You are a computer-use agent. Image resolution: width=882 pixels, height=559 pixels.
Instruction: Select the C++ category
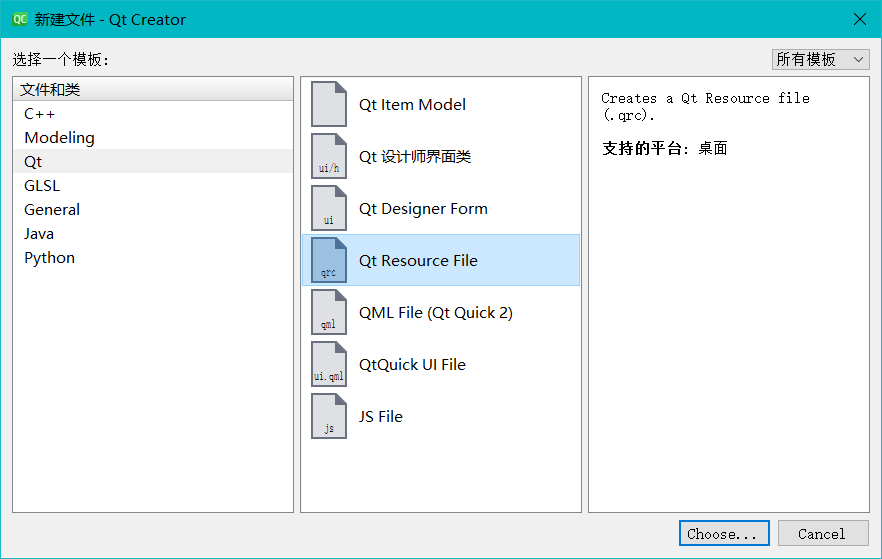(153, 114)
